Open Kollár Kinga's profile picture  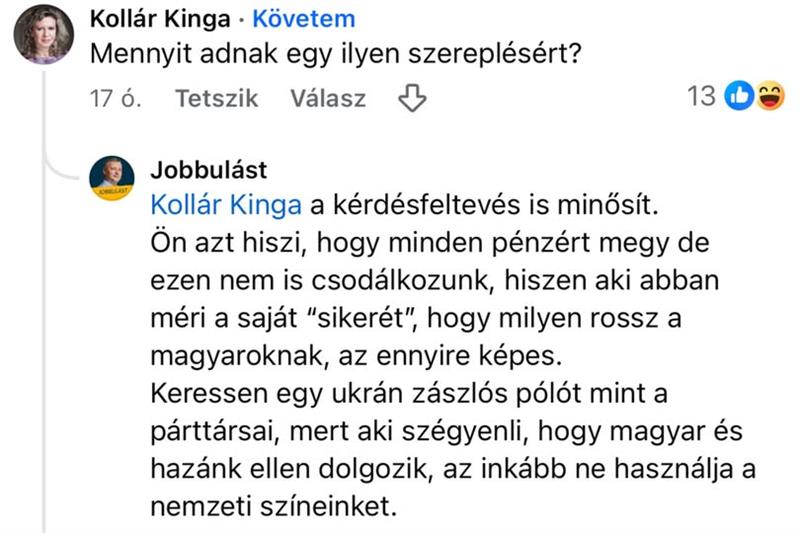coord(43,35)
